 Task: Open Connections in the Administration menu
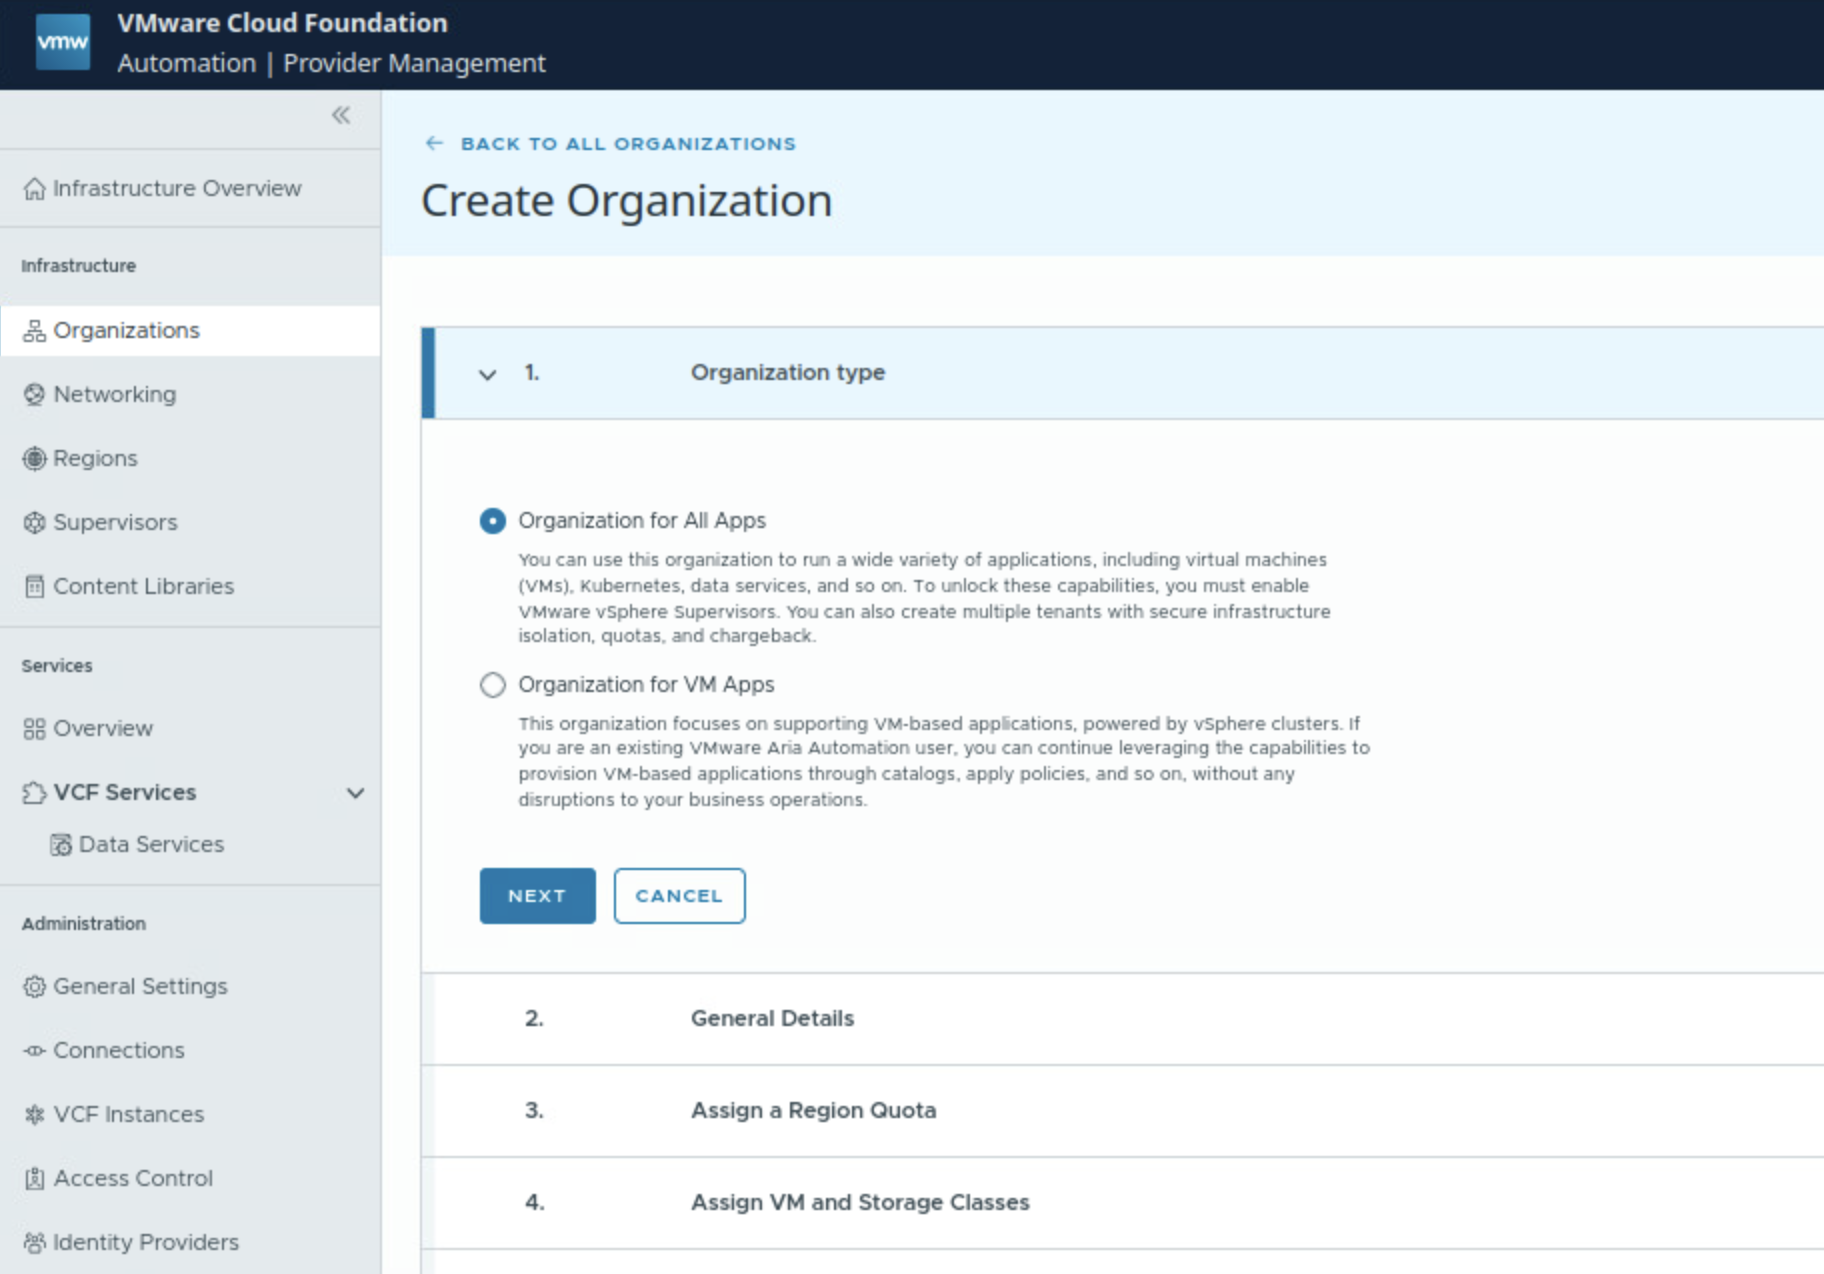point(118,1051)
